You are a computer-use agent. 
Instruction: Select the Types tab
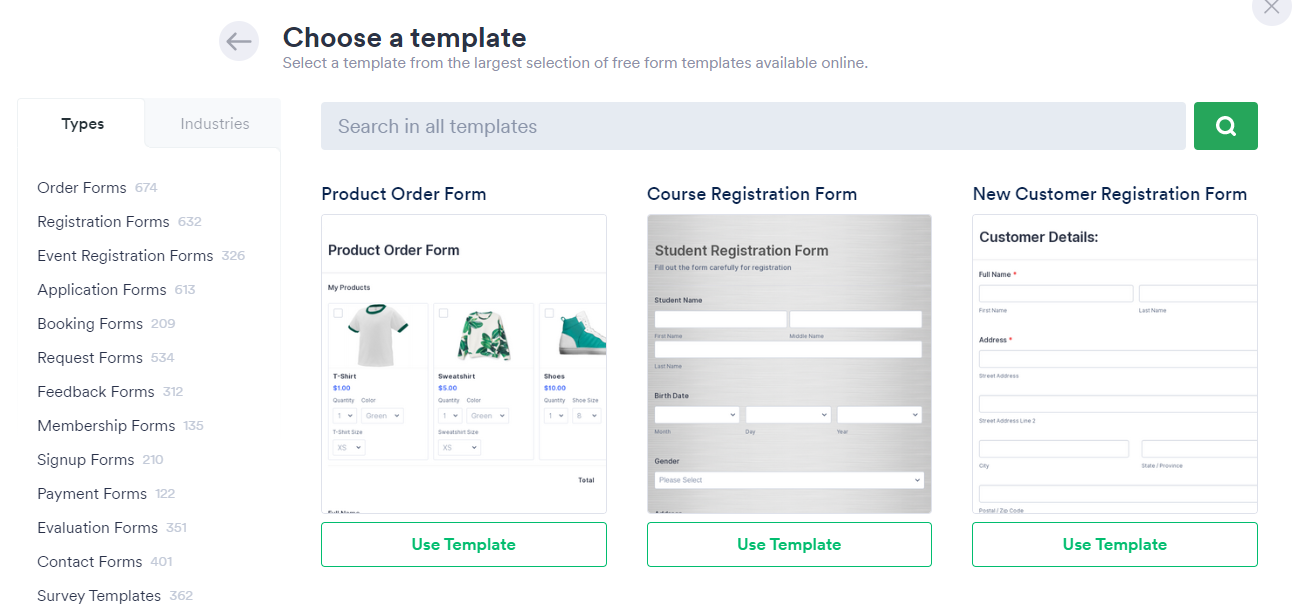[82, 124]
